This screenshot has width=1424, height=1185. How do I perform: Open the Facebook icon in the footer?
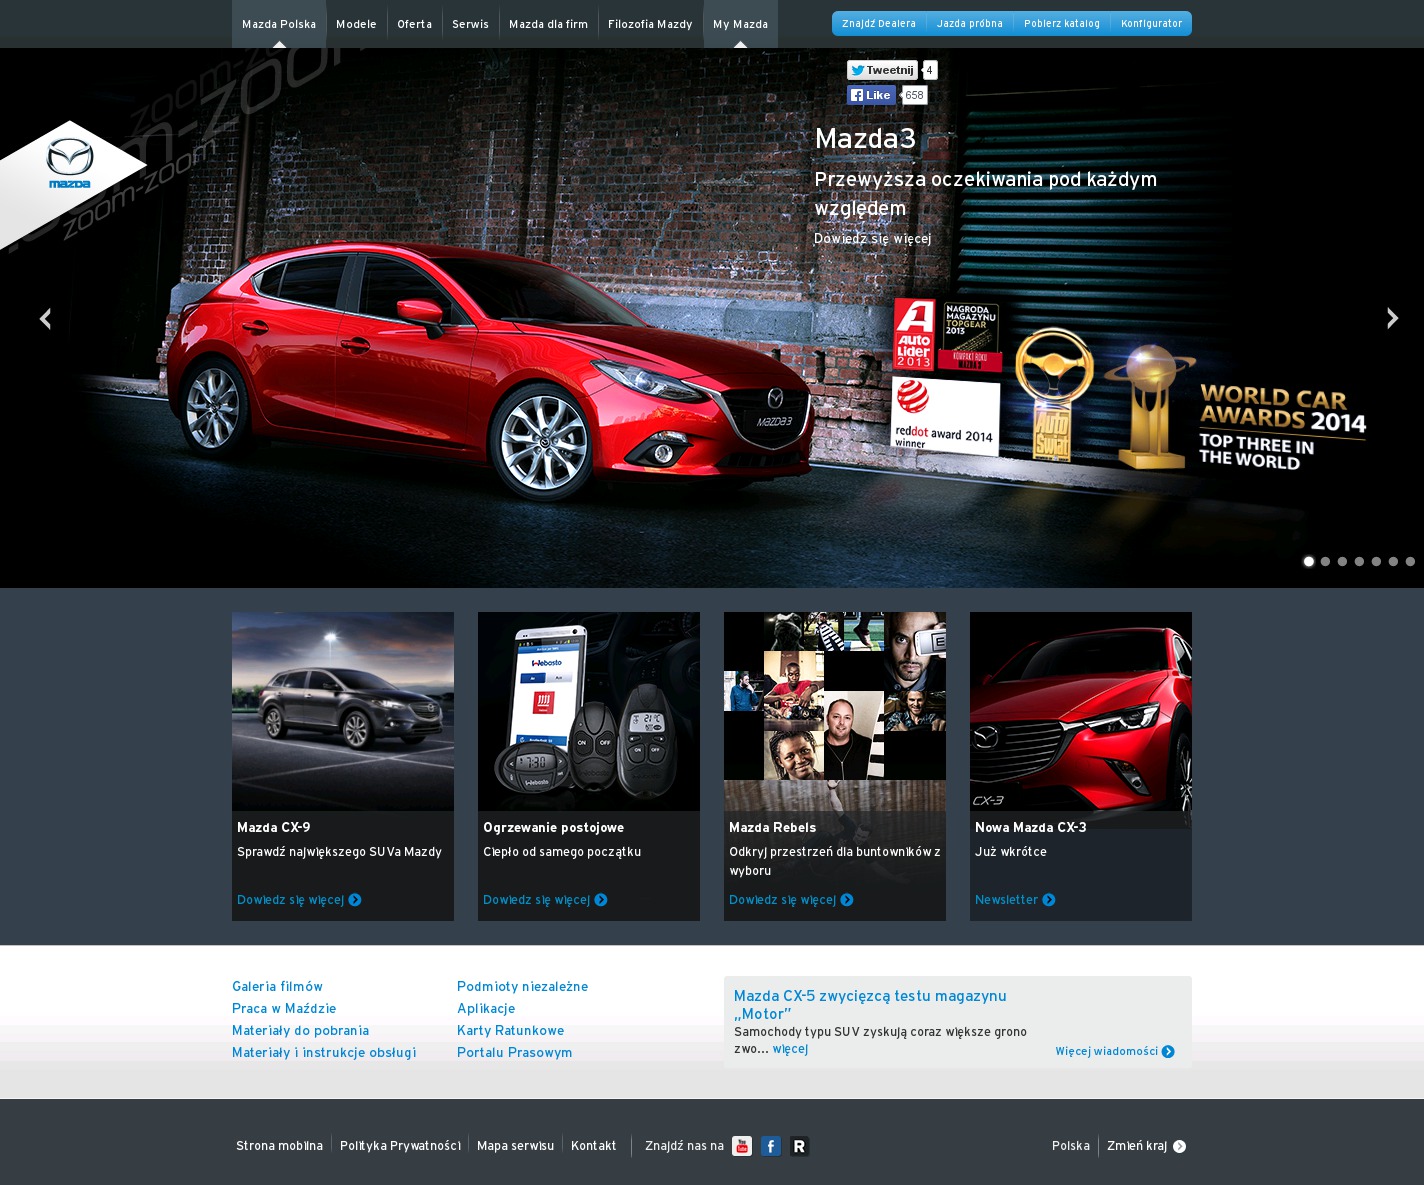click(x=771, y=1146)
